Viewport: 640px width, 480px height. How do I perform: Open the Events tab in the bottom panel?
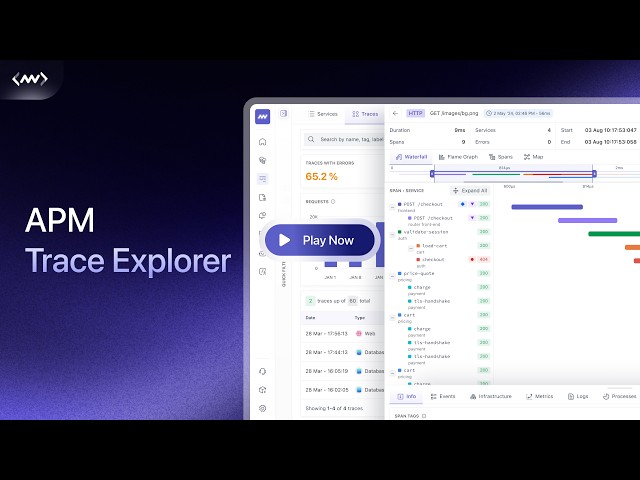443,396
